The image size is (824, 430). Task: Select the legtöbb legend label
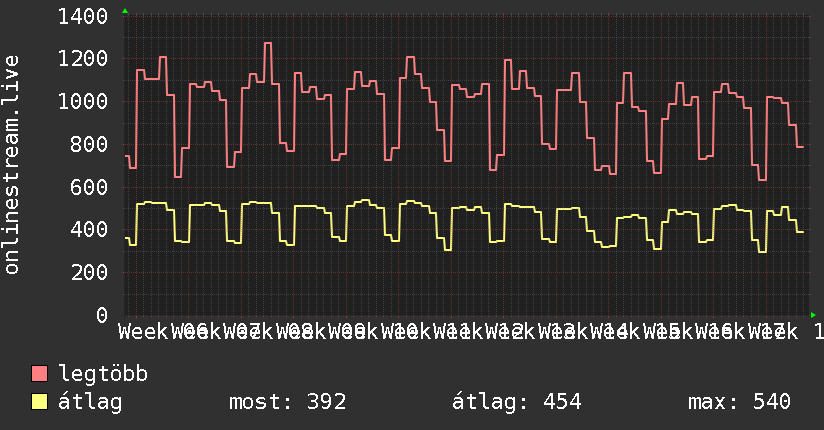pyautogui.click(x=103, y=373)
